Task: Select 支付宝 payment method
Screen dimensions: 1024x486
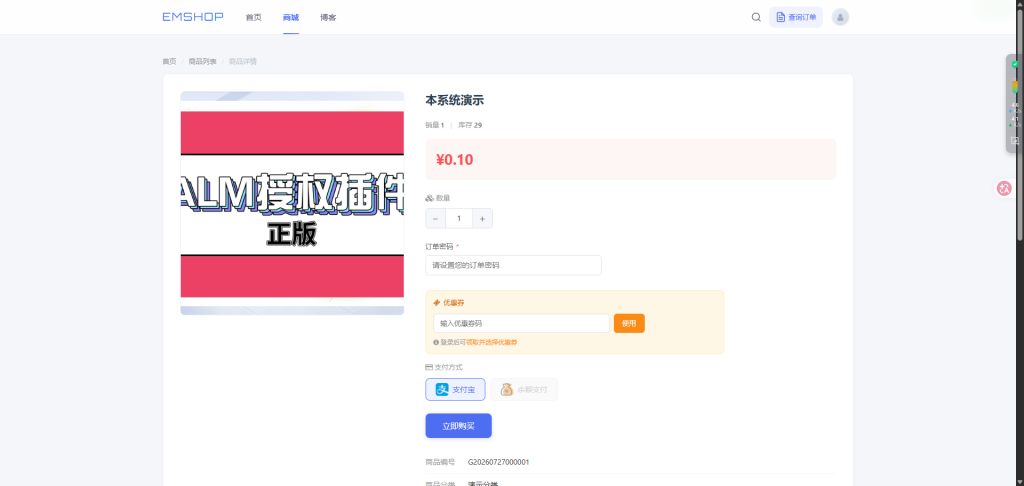Action: coord(455,389)
